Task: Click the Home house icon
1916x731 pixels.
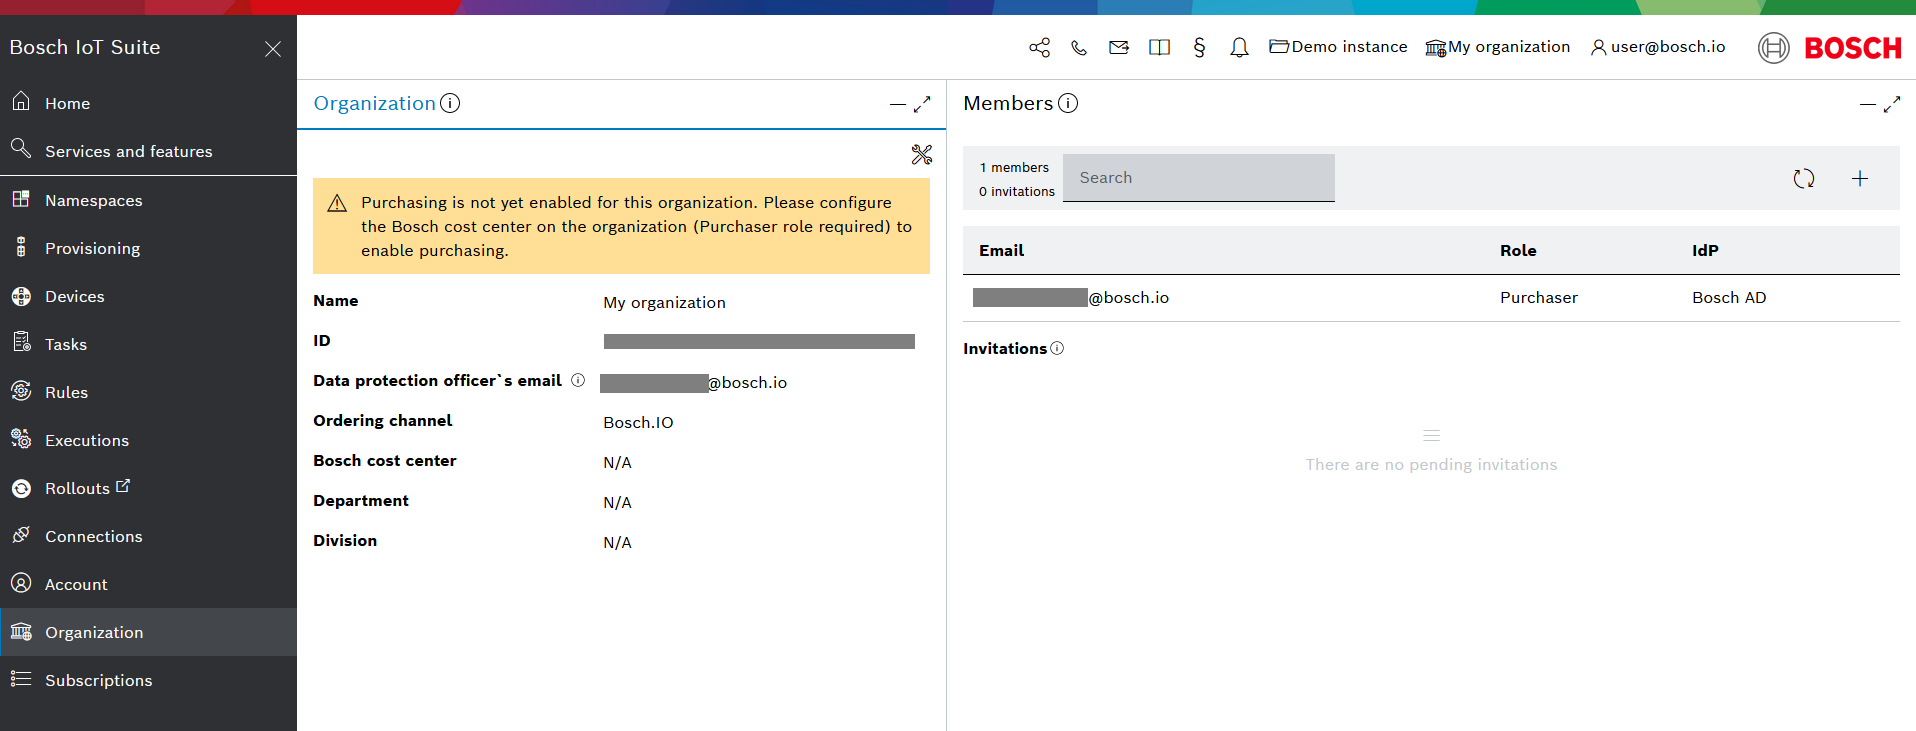Action: [21, 101]
